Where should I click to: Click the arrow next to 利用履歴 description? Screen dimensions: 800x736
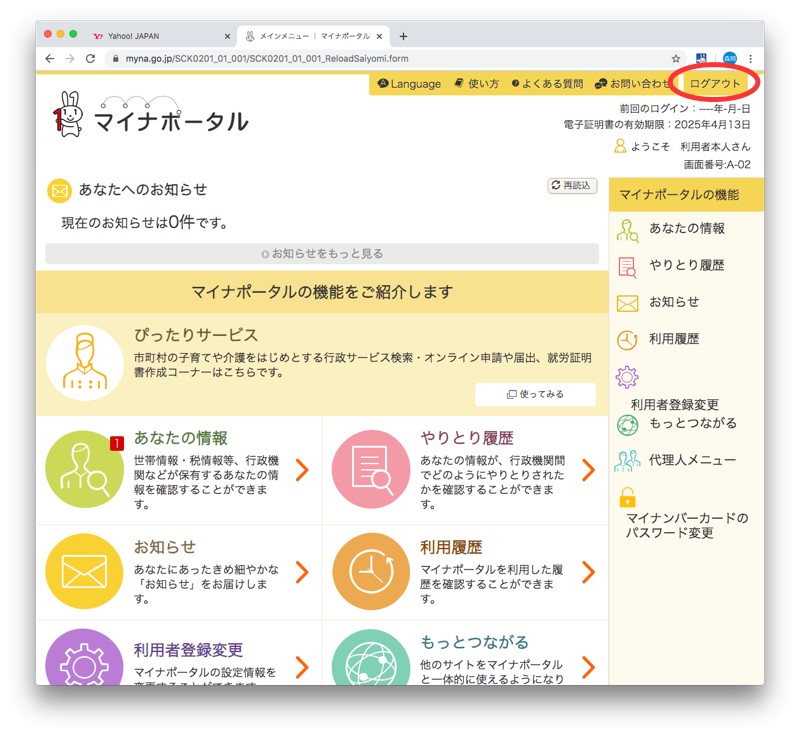588,572
